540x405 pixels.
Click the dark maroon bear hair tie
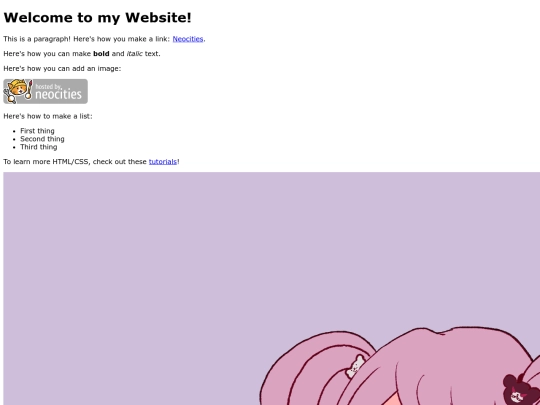click(520, 389)
